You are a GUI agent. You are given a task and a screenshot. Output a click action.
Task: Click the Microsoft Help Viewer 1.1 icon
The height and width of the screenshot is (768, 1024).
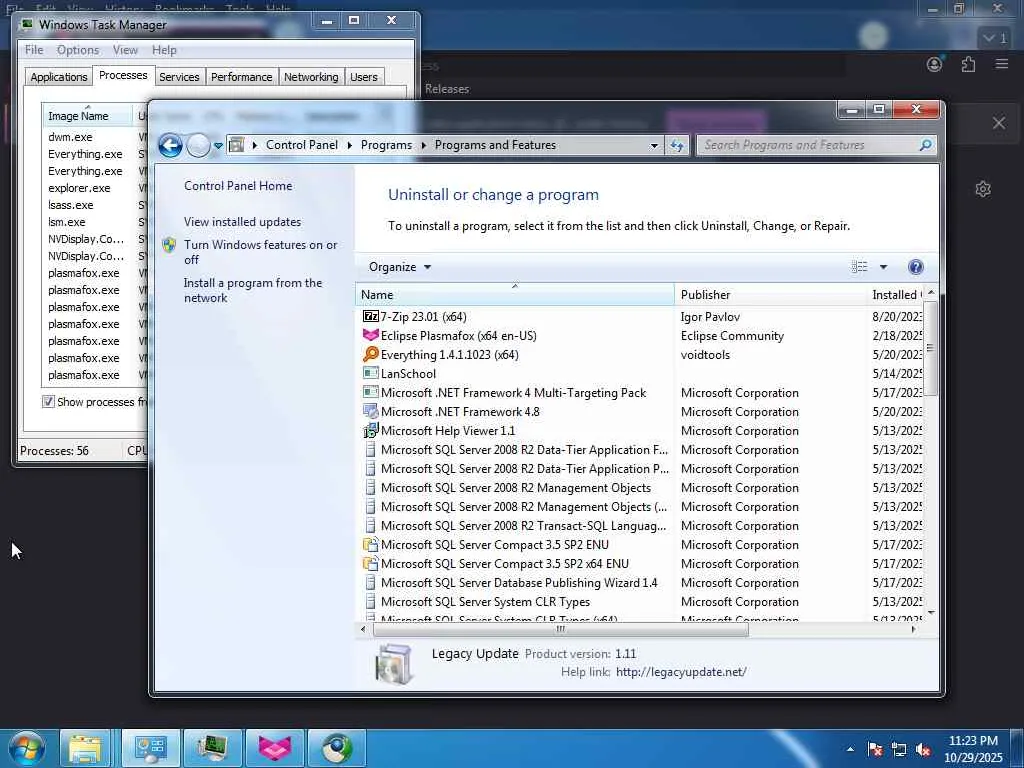click(370, 430)
